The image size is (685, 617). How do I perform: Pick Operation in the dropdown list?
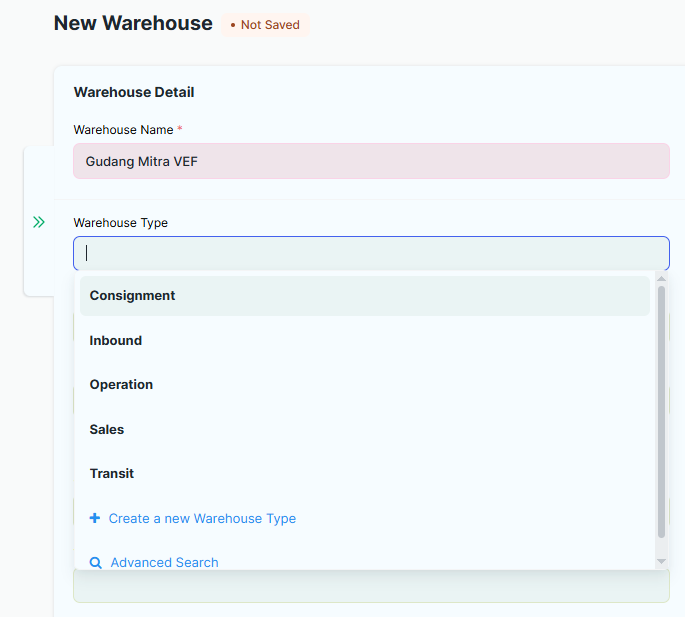(365, 385)
